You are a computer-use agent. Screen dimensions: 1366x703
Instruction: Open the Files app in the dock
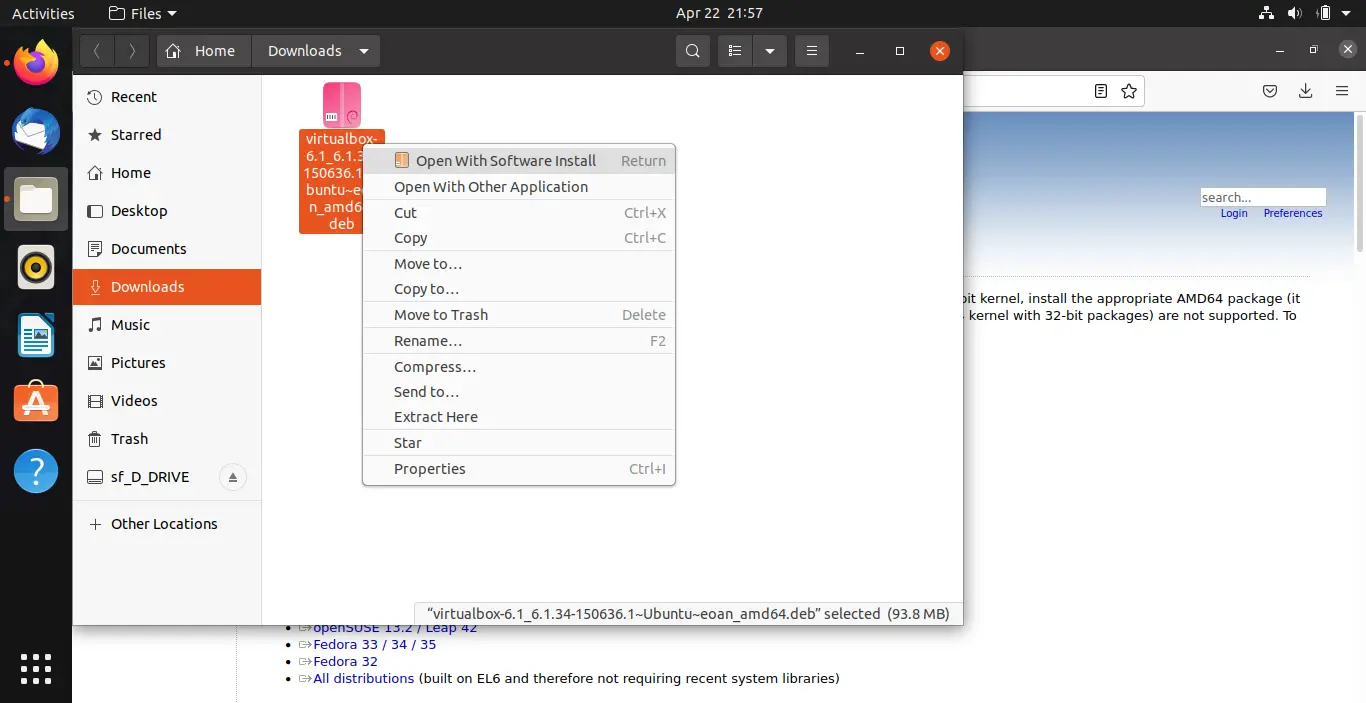[x=36, y=199]
